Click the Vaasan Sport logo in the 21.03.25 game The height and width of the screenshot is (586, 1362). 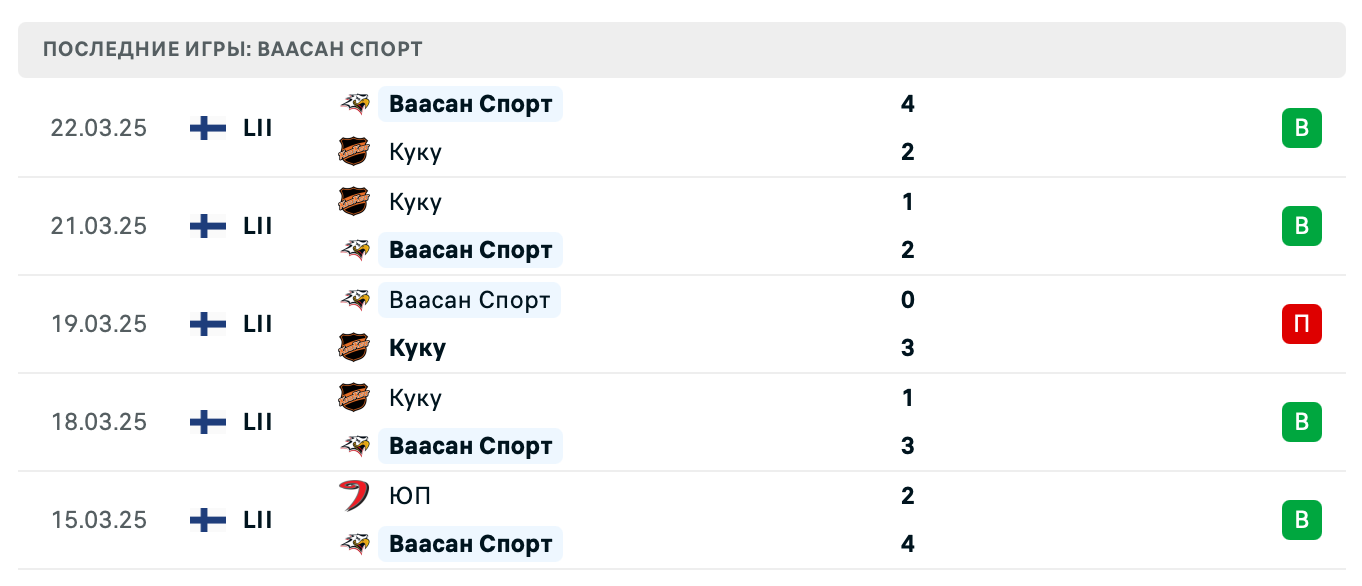pyautogui.click(x=355, y=250)
